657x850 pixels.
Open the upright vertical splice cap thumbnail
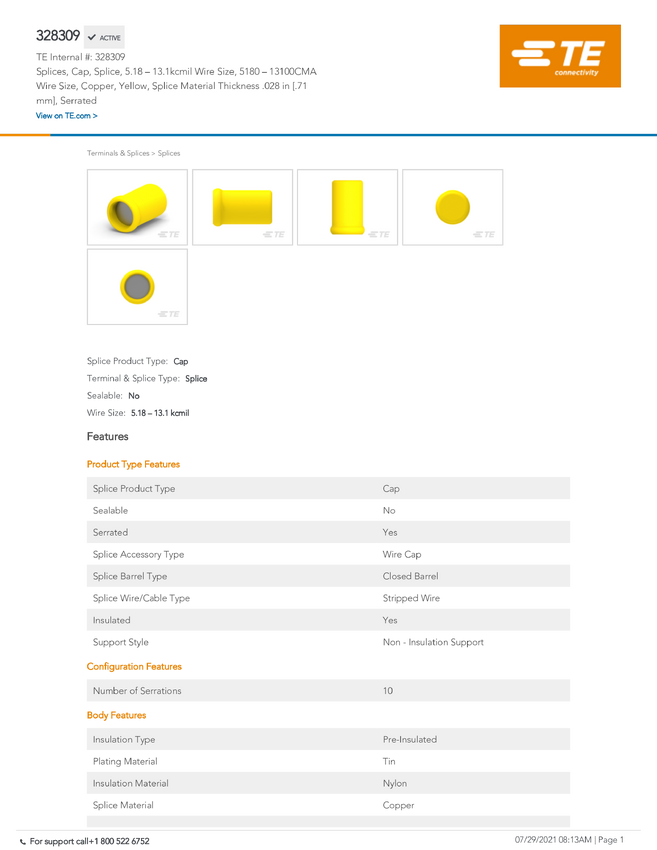pyautogui.click(x=347, y=207)
